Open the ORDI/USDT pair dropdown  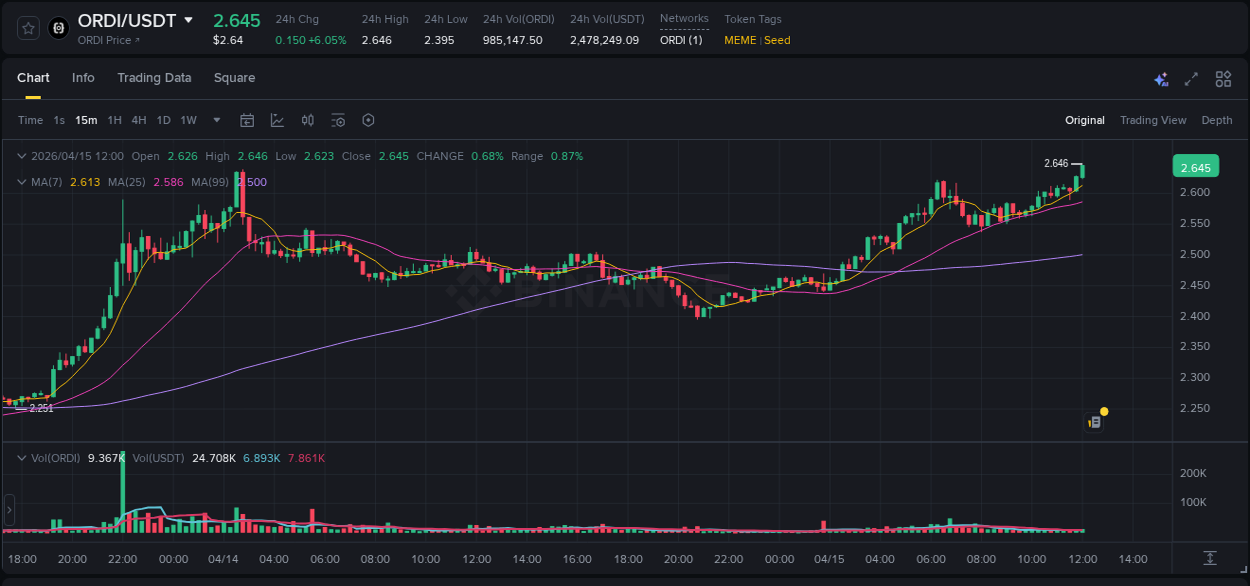[x=190, y=19]
